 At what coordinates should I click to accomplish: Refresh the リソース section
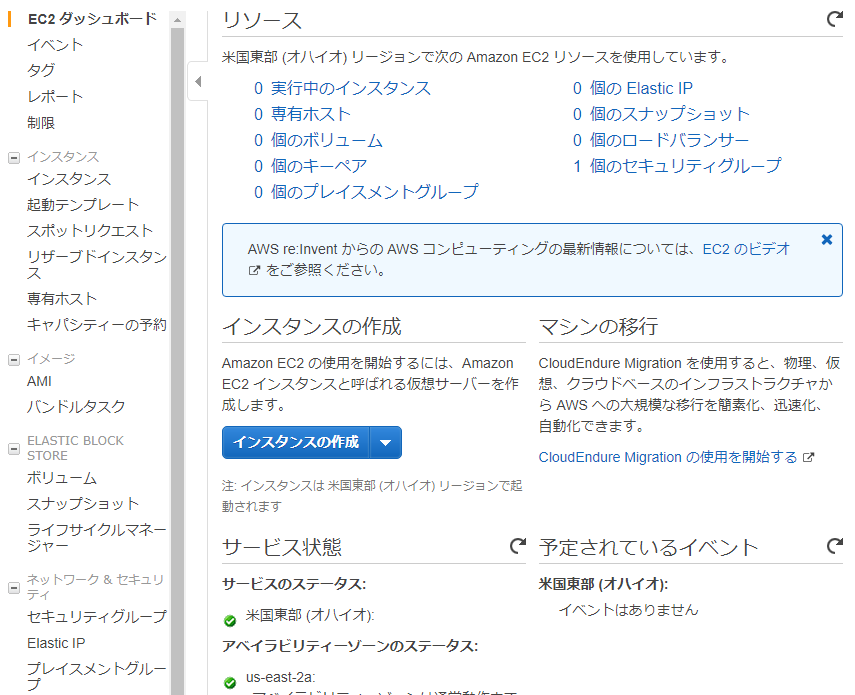coord(834,19)
